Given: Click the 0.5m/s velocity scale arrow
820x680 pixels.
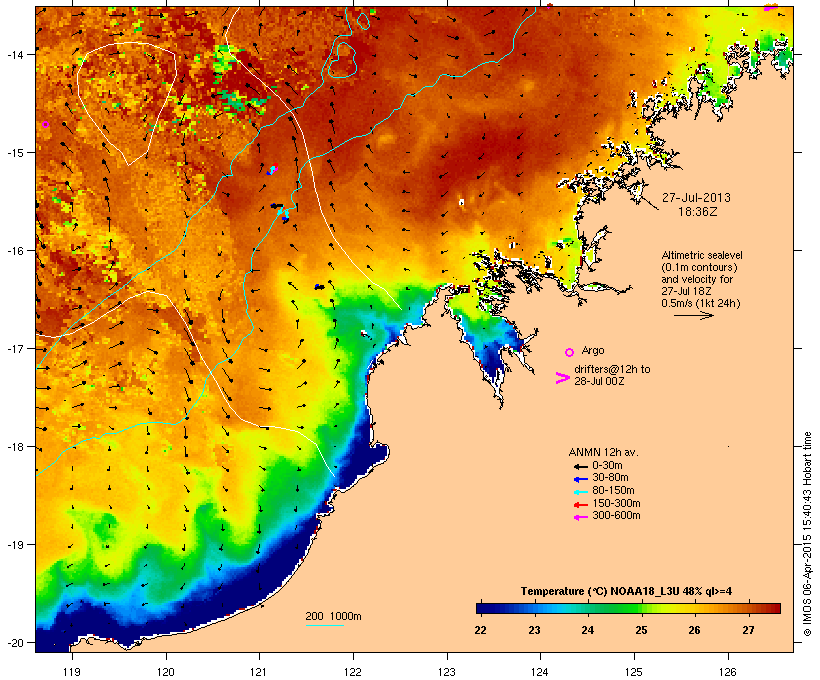Looking at the screenshot, I should (x=693, y=315).
